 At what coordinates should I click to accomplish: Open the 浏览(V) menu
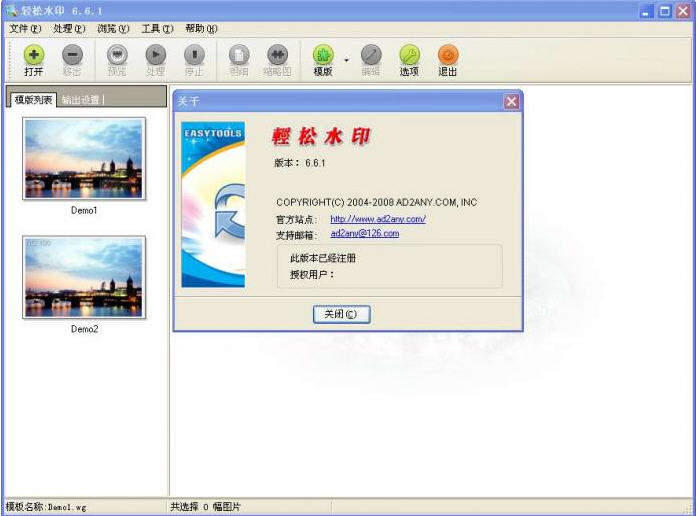(113, 29)
